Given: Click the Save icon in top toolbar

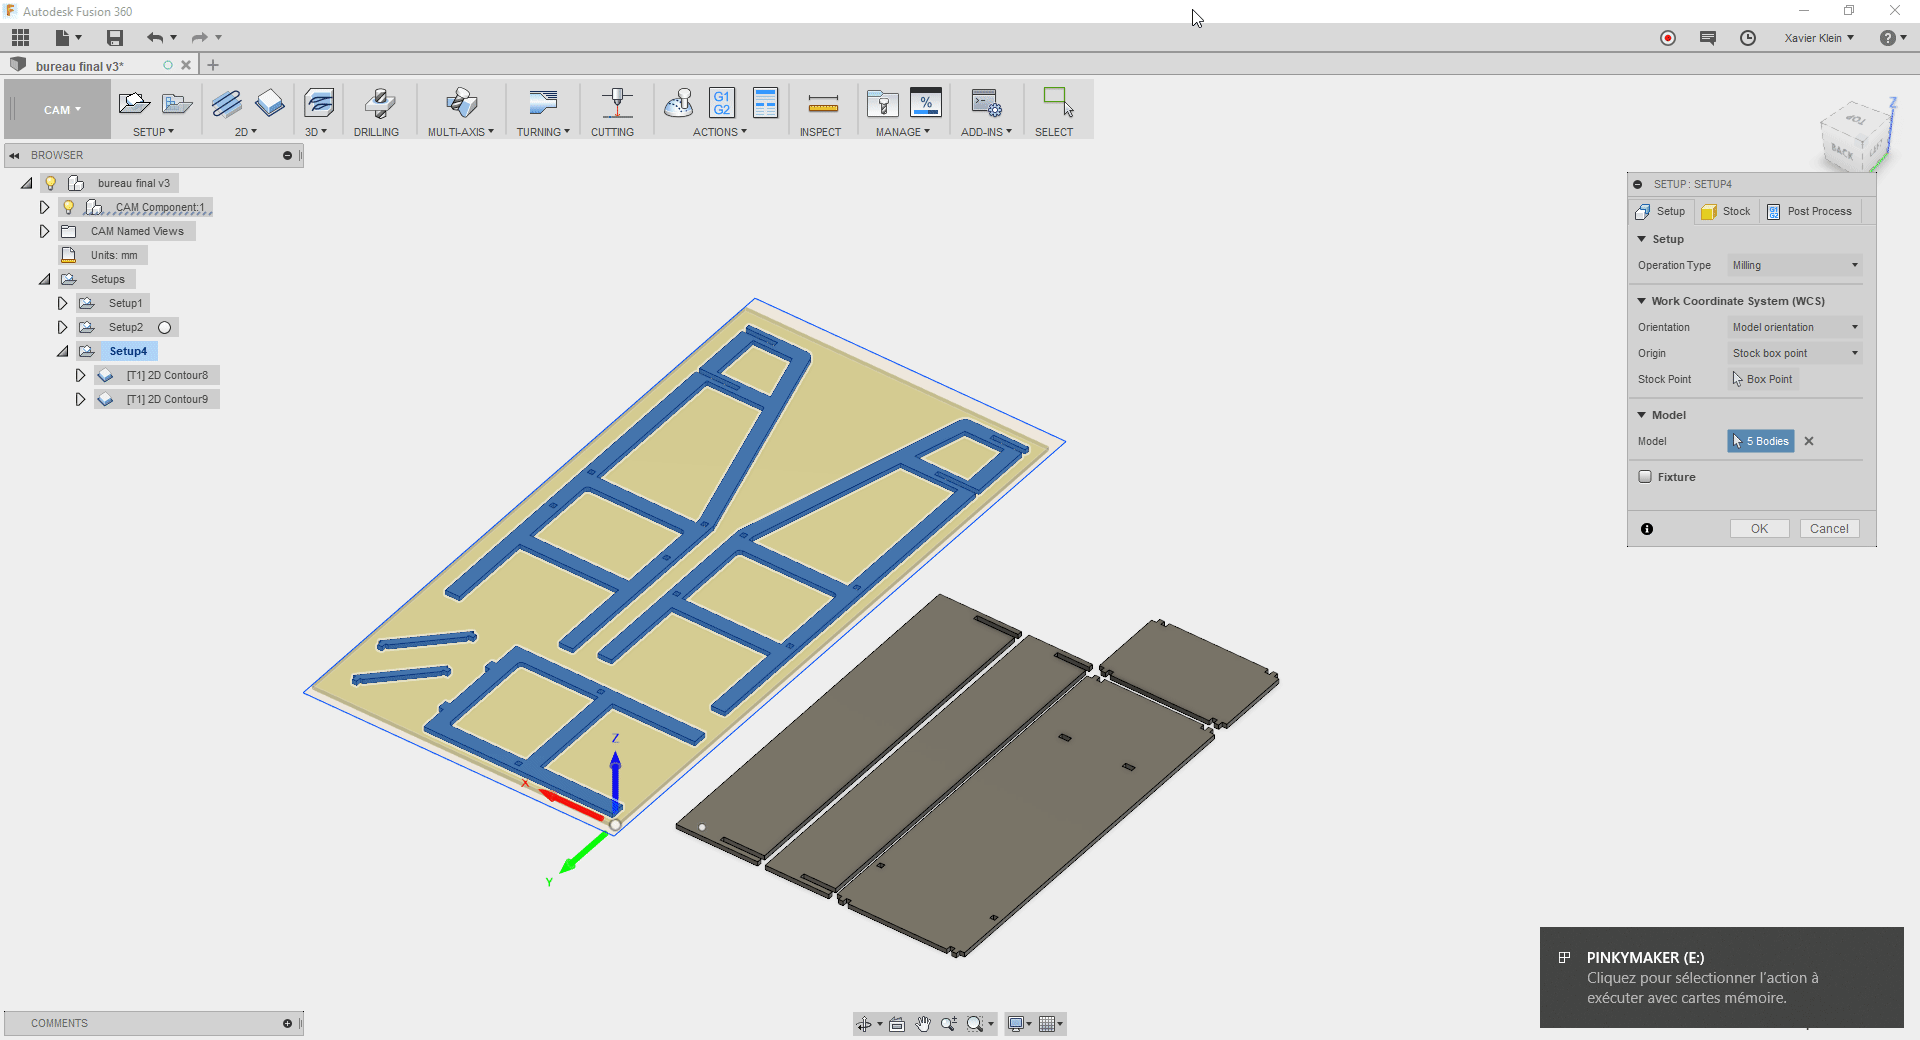Looking at the screenshot, I should (x=115, y=38).
